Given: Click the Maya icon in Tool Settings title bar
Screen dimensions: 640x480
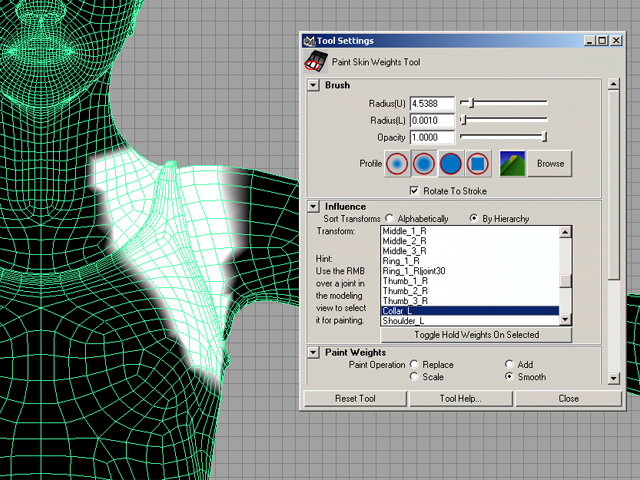Looking at the screenshot, I should point(309,41).
